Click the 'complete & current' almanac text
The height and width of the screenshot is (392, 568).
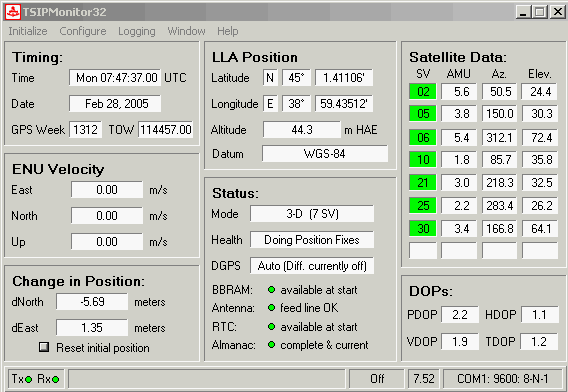tap(324, 345)
